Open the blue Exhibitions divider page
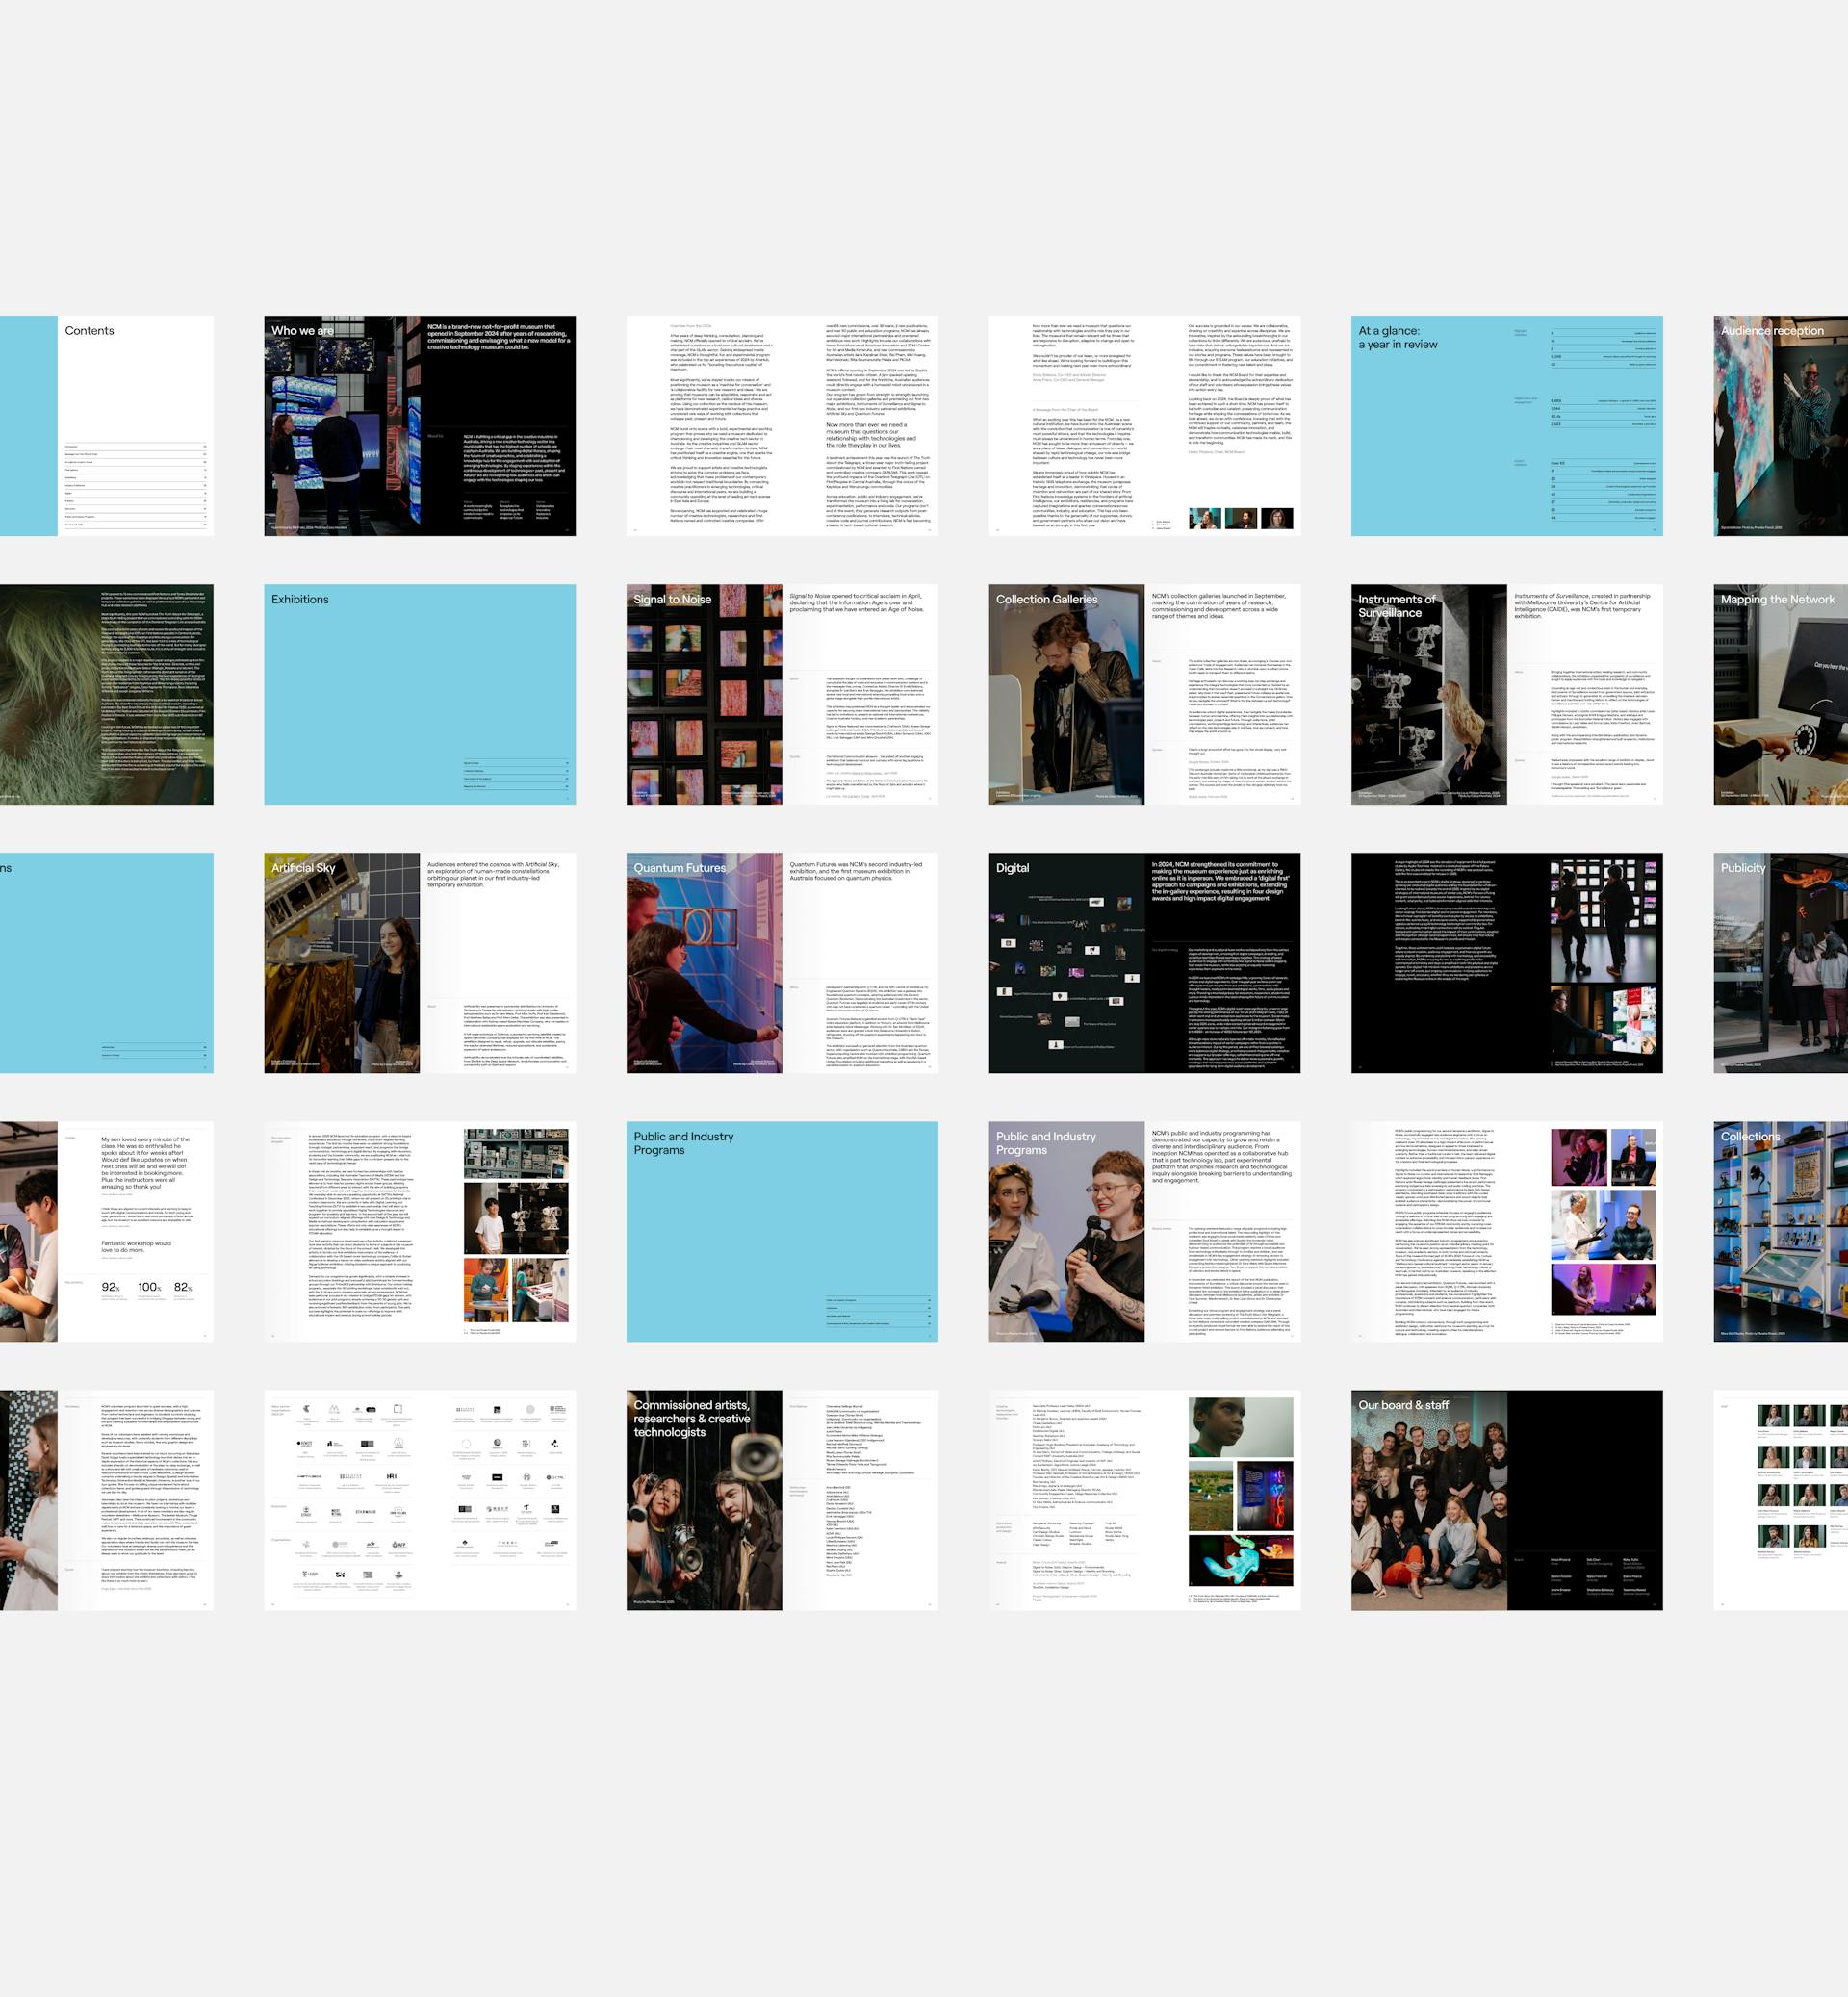Viewport: 1848px width, 1997px height. point(419,694)
